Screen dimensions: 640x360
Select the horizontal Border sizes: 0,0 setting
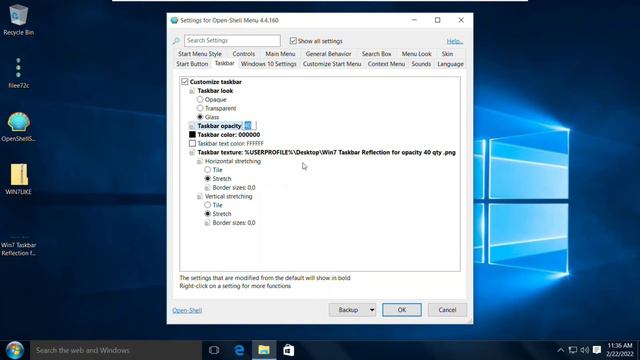(x=234, y=187)
